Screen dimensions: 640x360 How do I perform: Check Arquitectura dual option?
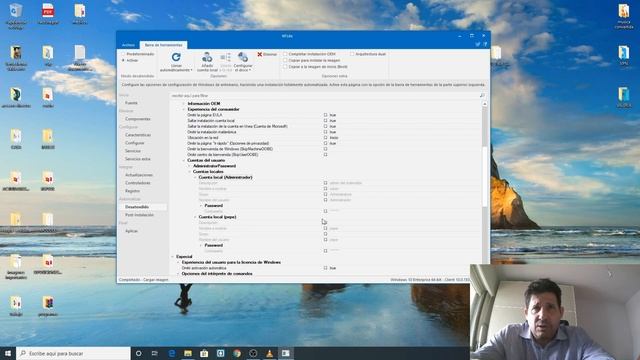point(352,54)
